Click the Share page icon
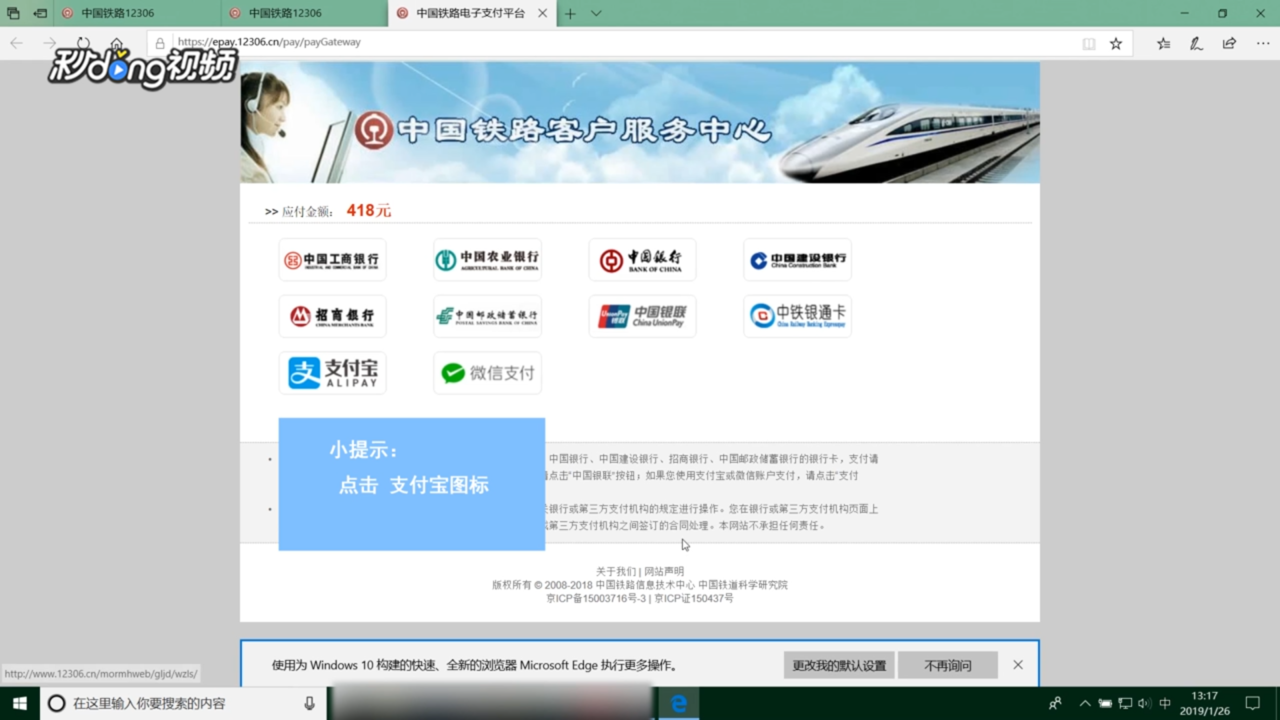 click(1229, 43)
